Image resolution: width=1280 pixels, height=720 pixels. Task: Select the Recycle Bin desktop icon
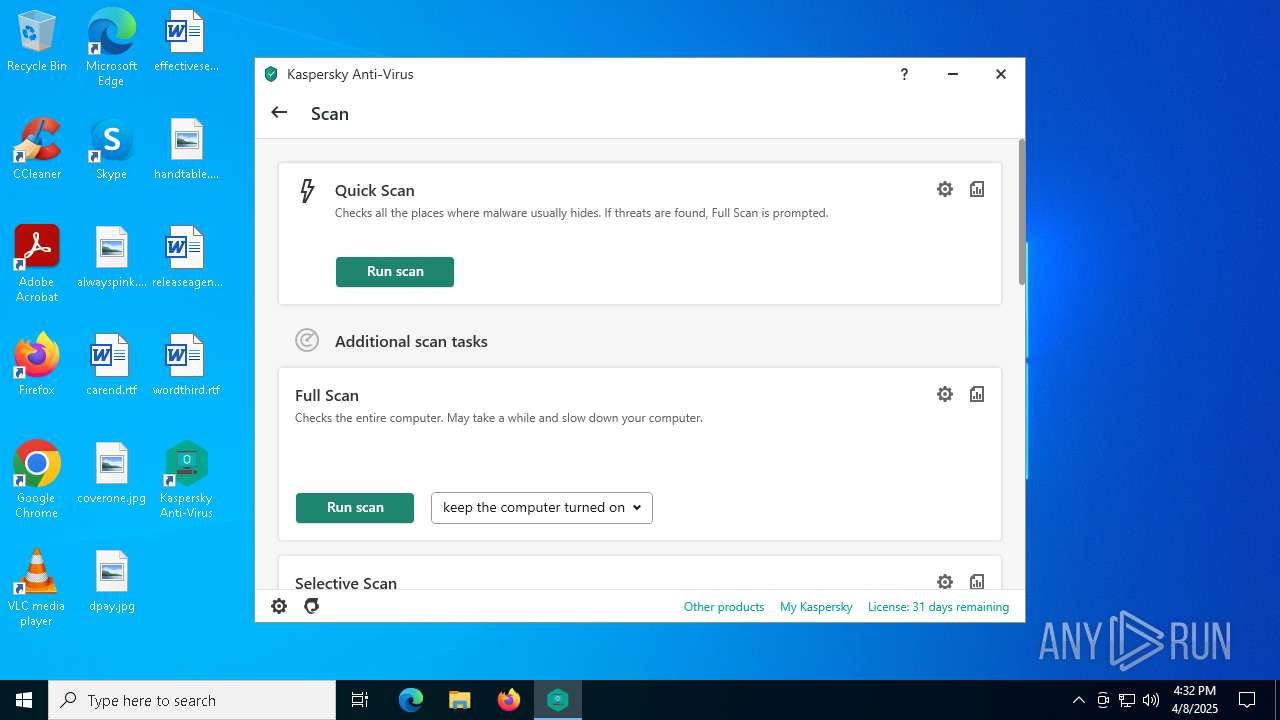37,42
